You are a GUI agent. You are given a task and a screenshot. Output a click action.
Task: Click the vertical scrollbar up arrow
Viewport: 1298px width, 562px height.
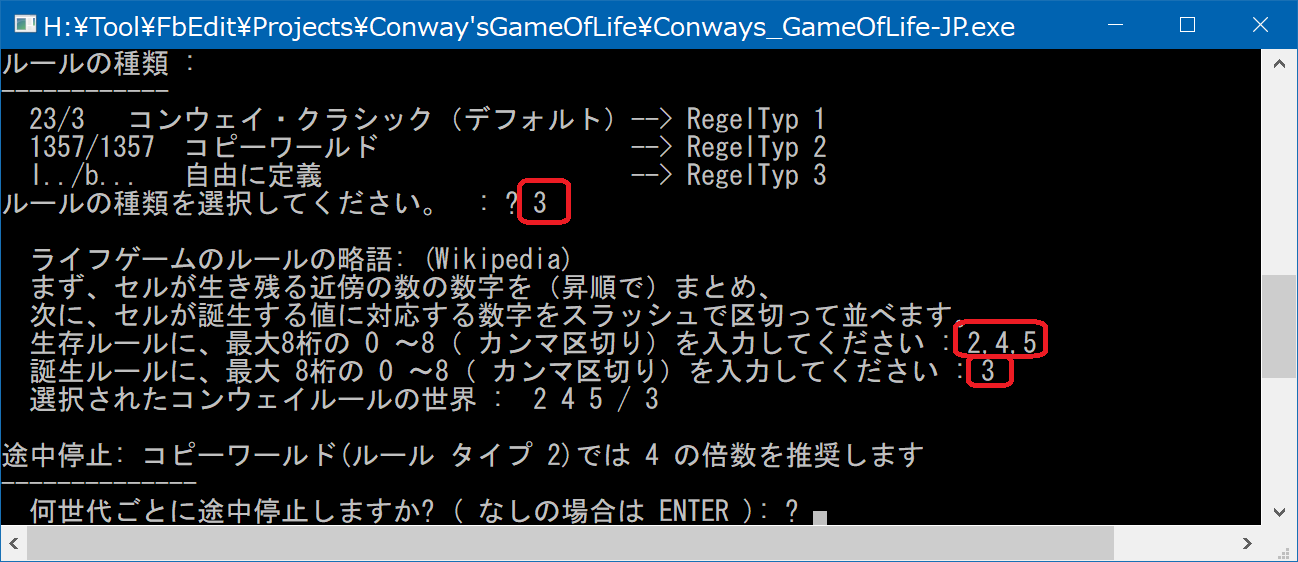pyautogui.click(x=1278, y=63)
